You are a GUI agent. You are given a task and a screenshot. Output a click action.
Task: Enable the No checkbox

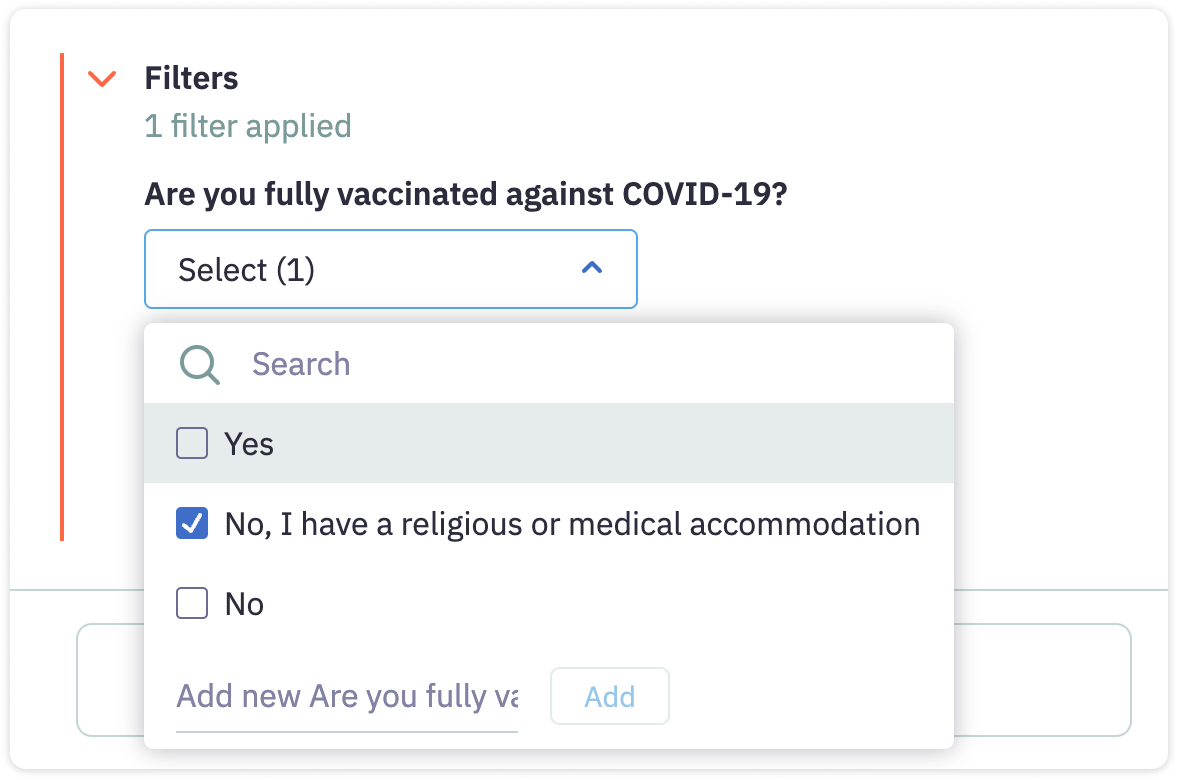192,603
